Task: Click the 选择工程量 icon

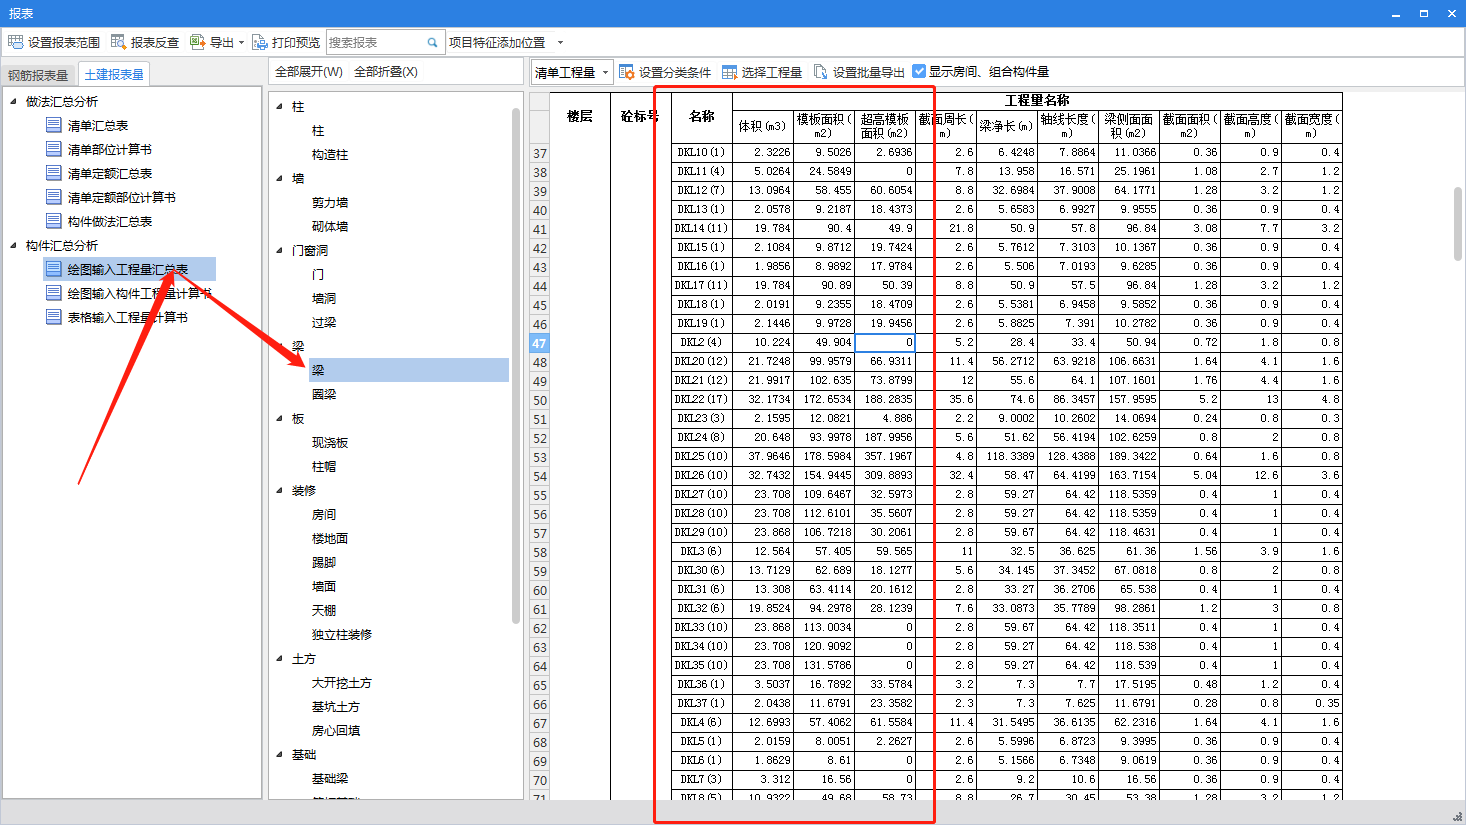Action: 729,72
